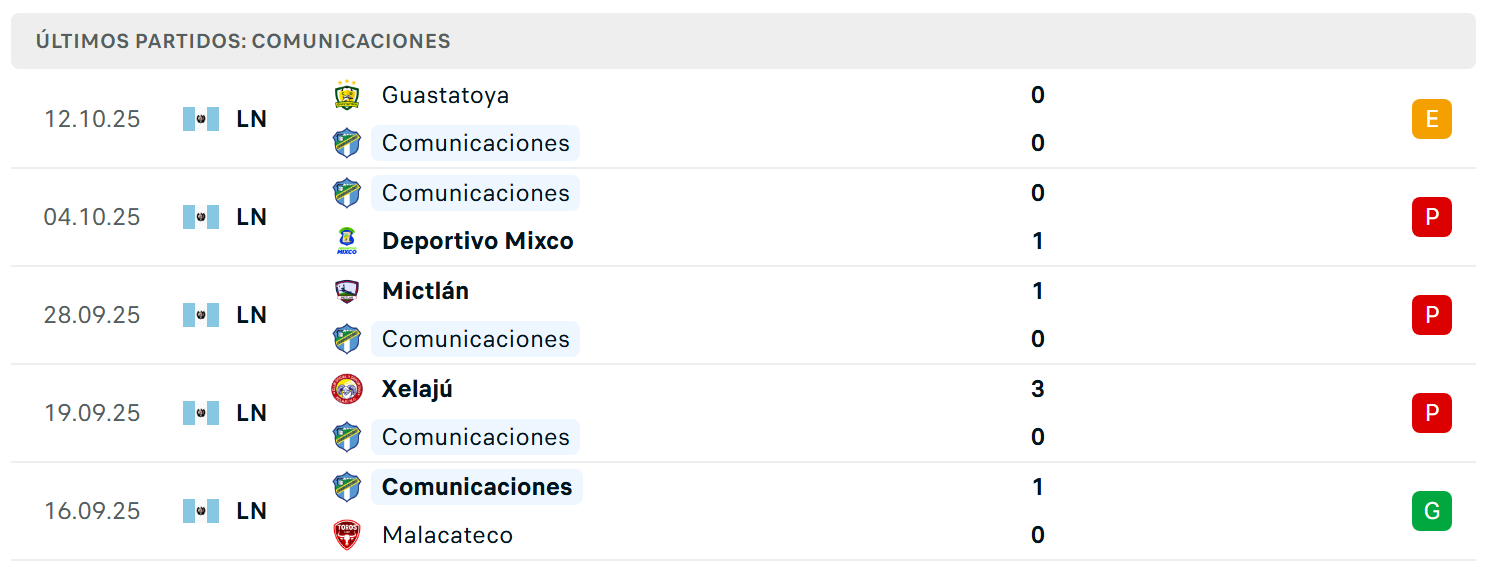Click the Malacateco bull crest icon
The image size is (1495, 574).
pyautogui.click(x=347, y=535)
